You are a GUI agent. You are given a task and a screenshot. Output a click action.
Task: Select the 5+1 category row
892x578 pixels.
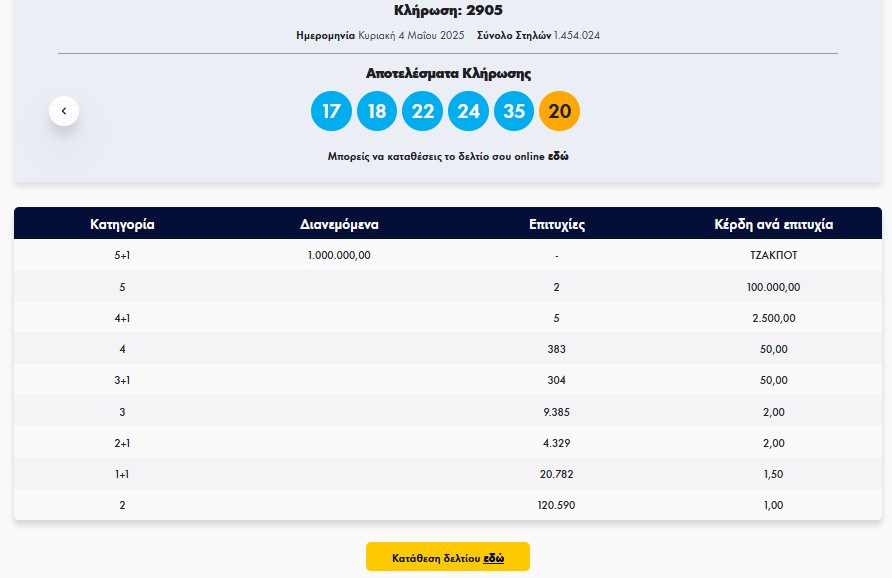coord(448,255)
